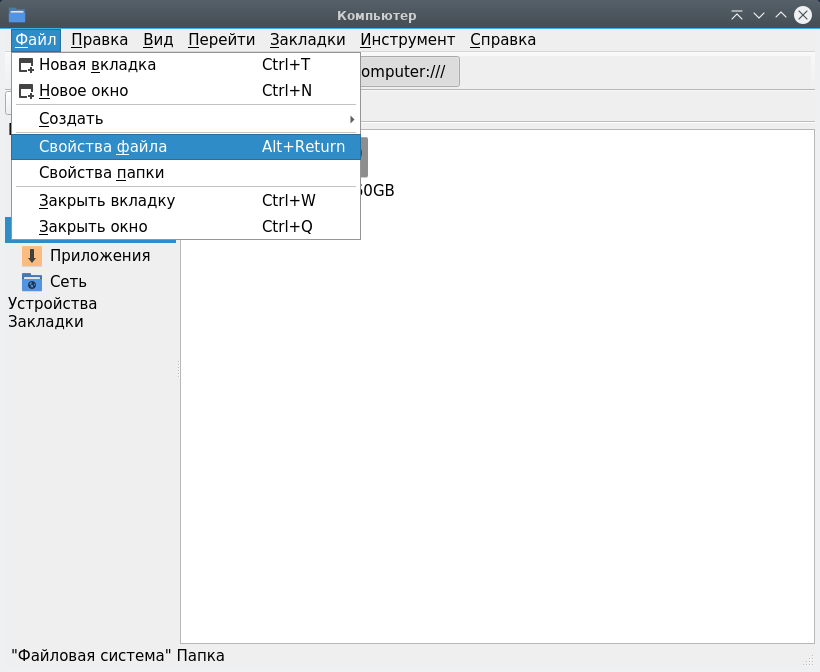Click the Сеть network folder icon

coord(32,282)
